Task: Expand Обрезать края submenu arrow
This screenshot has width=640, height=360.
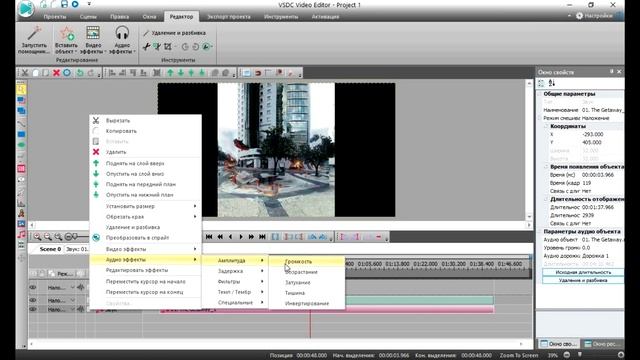Action: pyautogui.click(x=195, y=217)
